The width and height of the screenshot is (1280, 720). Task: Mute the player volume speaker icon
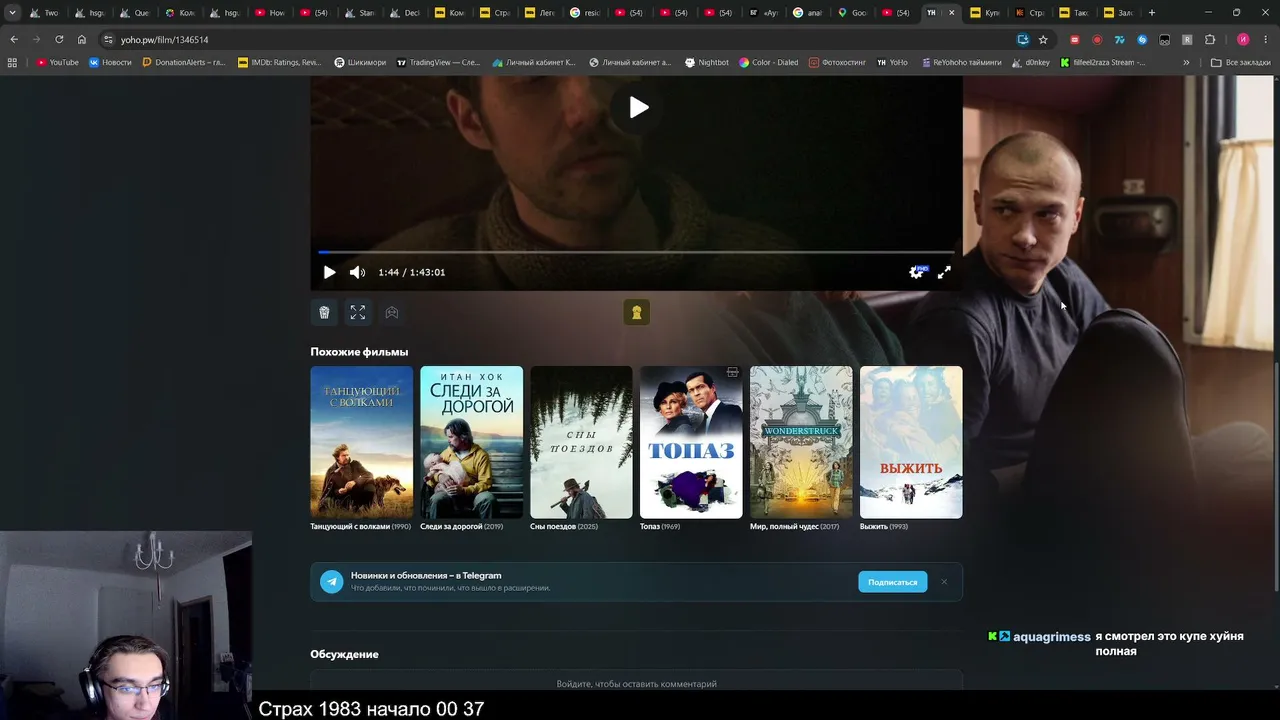pos(357,272)
